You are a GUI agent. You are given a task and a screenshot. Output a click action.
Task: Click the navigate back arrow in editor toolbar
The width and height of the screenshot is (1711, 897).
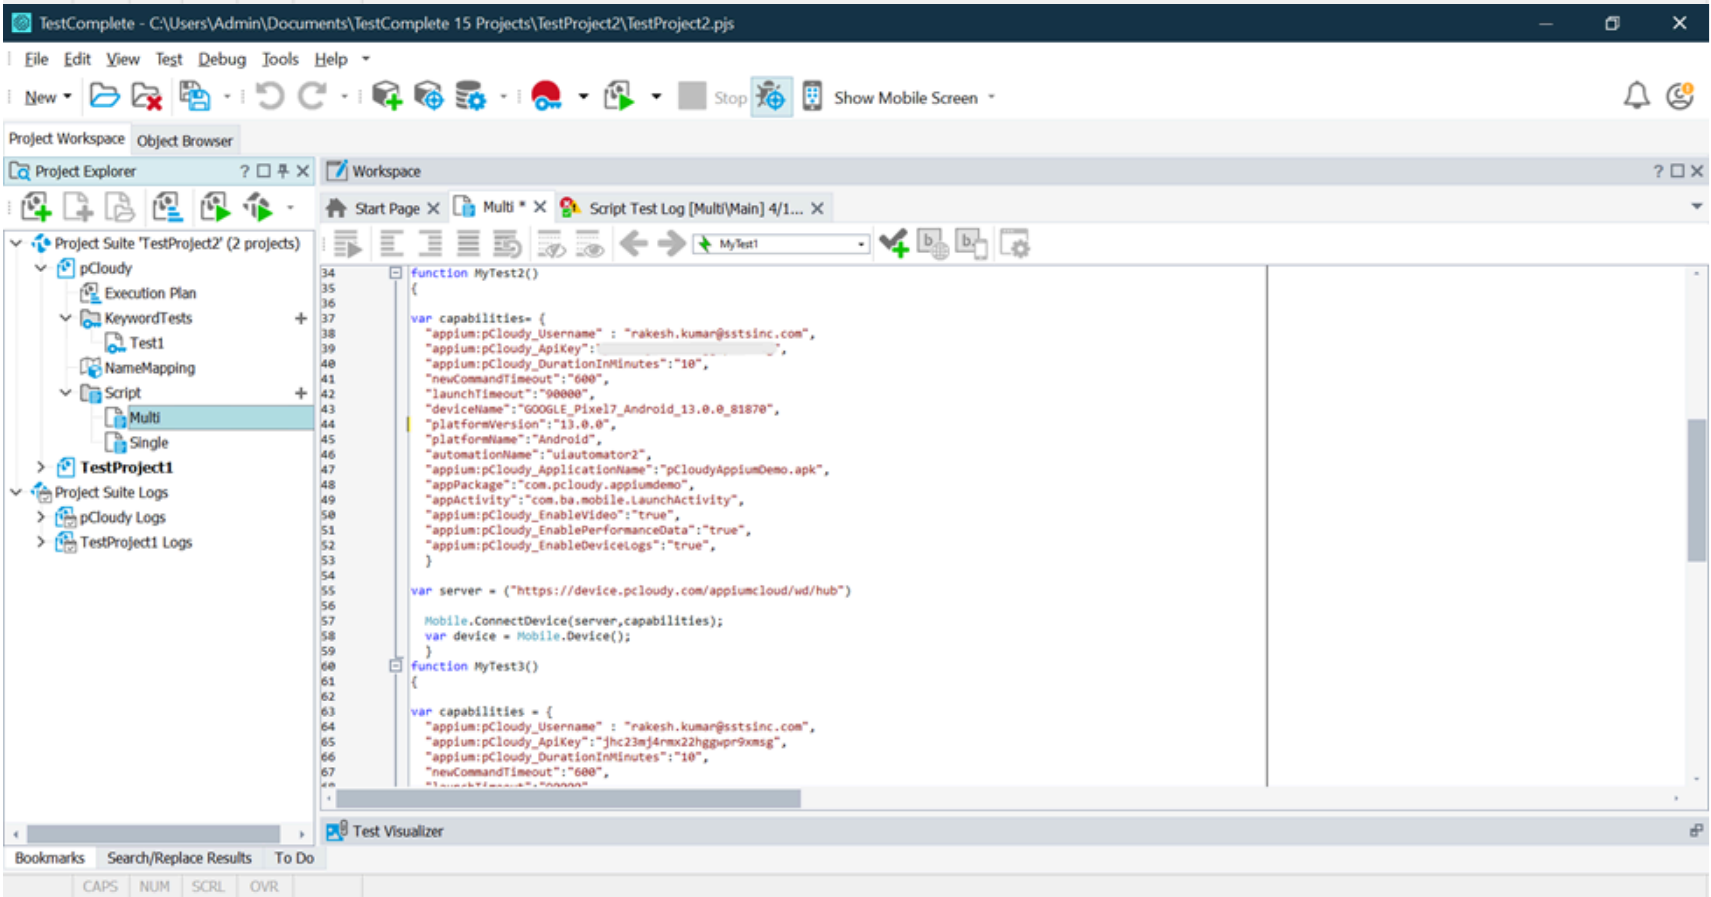point(633,243)
